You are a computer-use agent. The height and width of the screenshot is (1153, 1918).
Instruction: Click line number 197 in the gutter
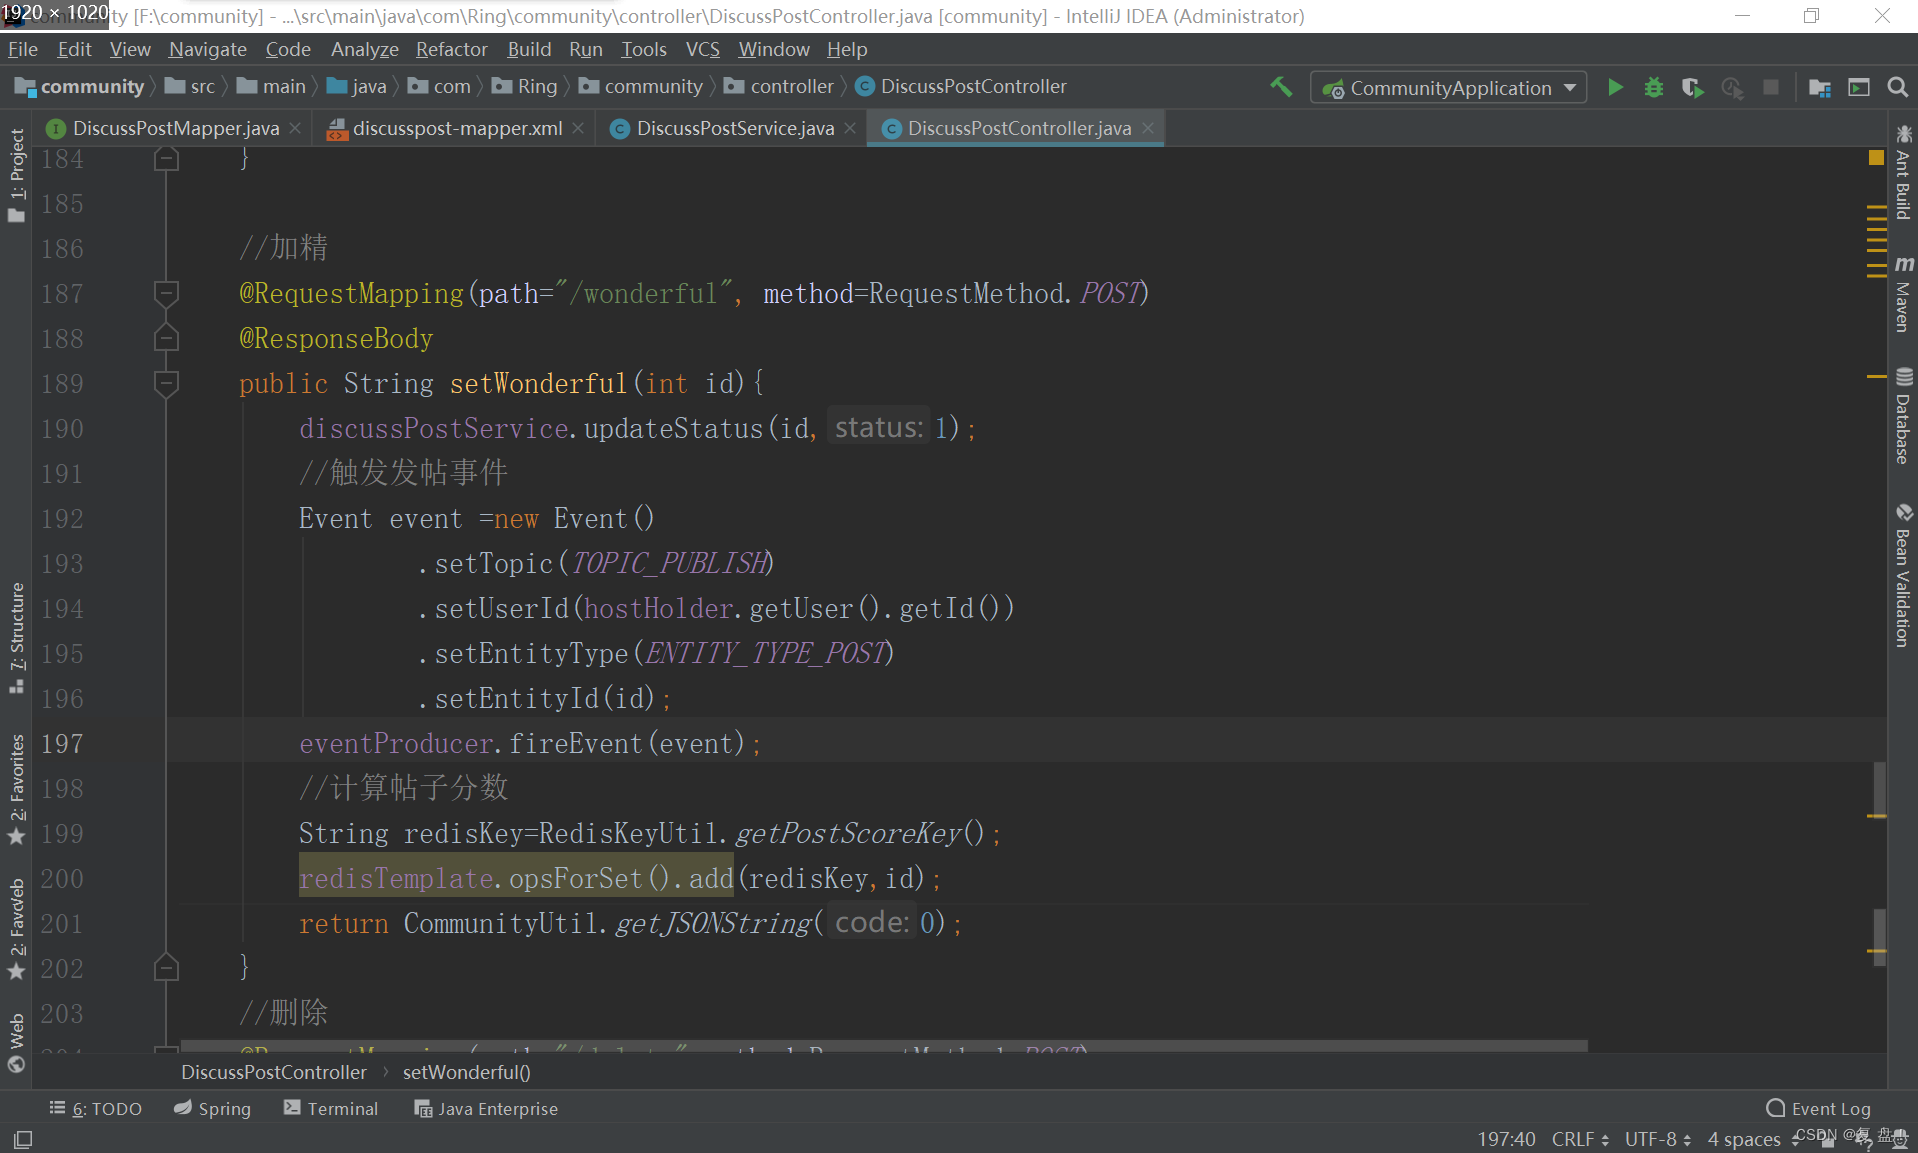coord(62,743)
